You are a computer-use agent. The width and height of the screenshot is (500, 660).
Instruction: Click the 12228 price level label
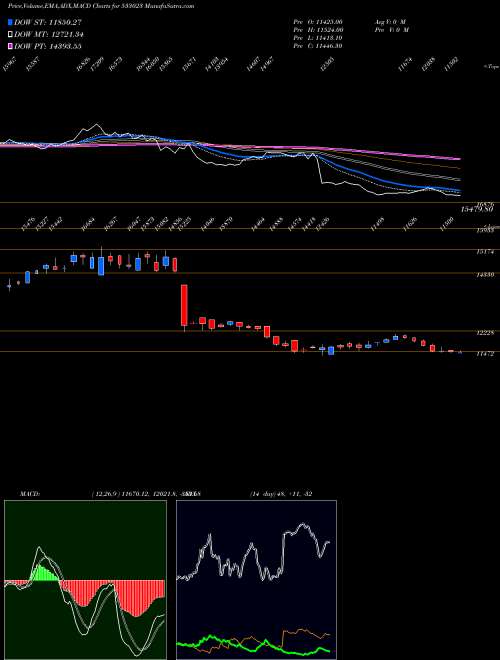click(x=485, y=333)
